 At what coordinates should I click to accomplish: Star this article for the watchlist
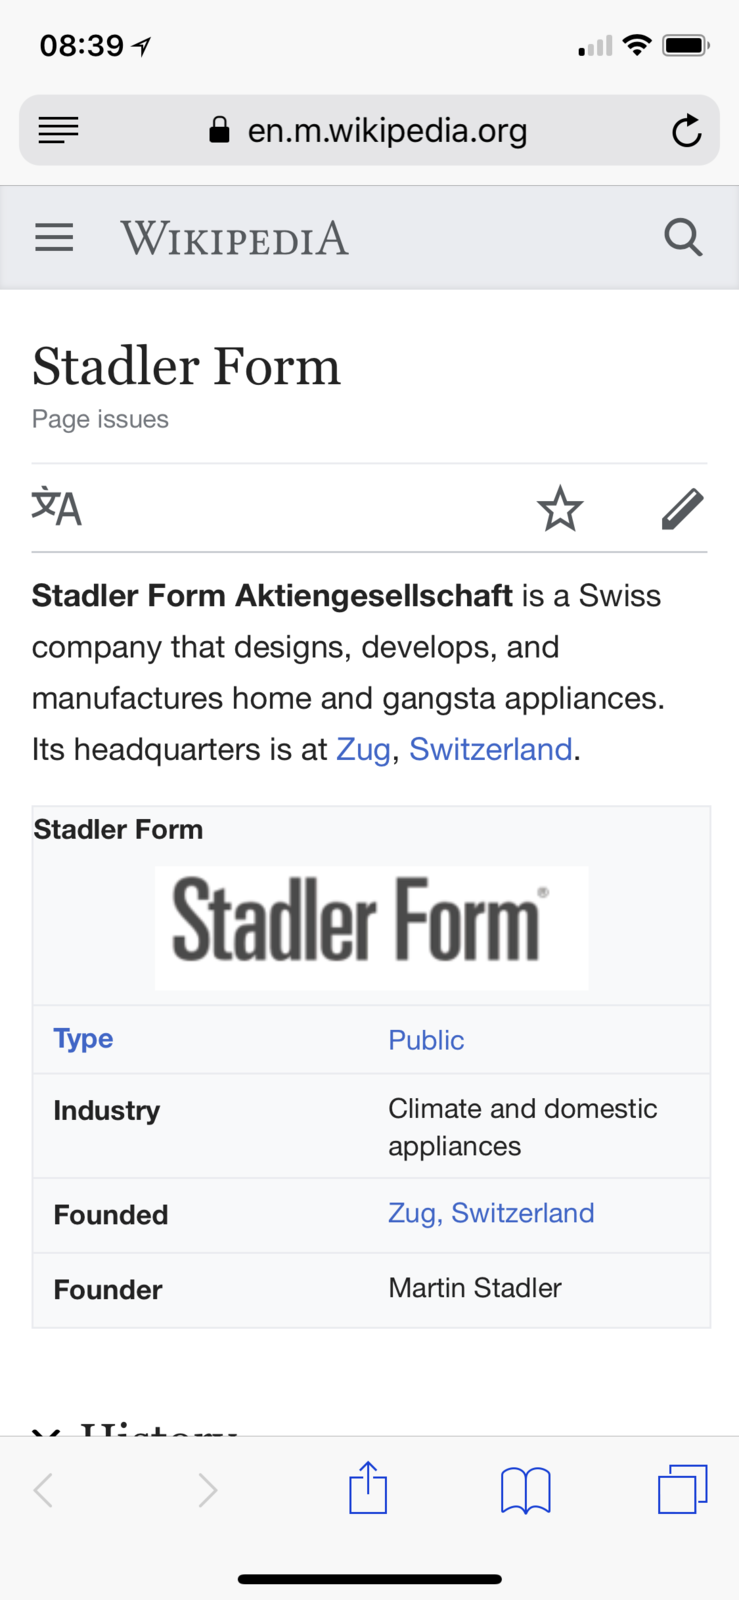click(x=560, y=508)
